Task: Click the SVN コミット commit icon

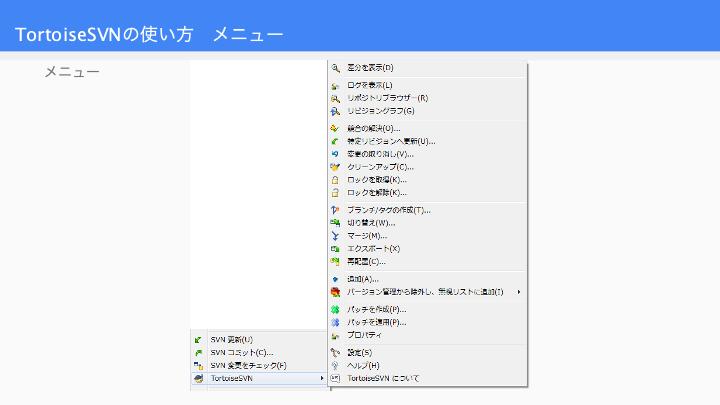Action: (198, 353)
